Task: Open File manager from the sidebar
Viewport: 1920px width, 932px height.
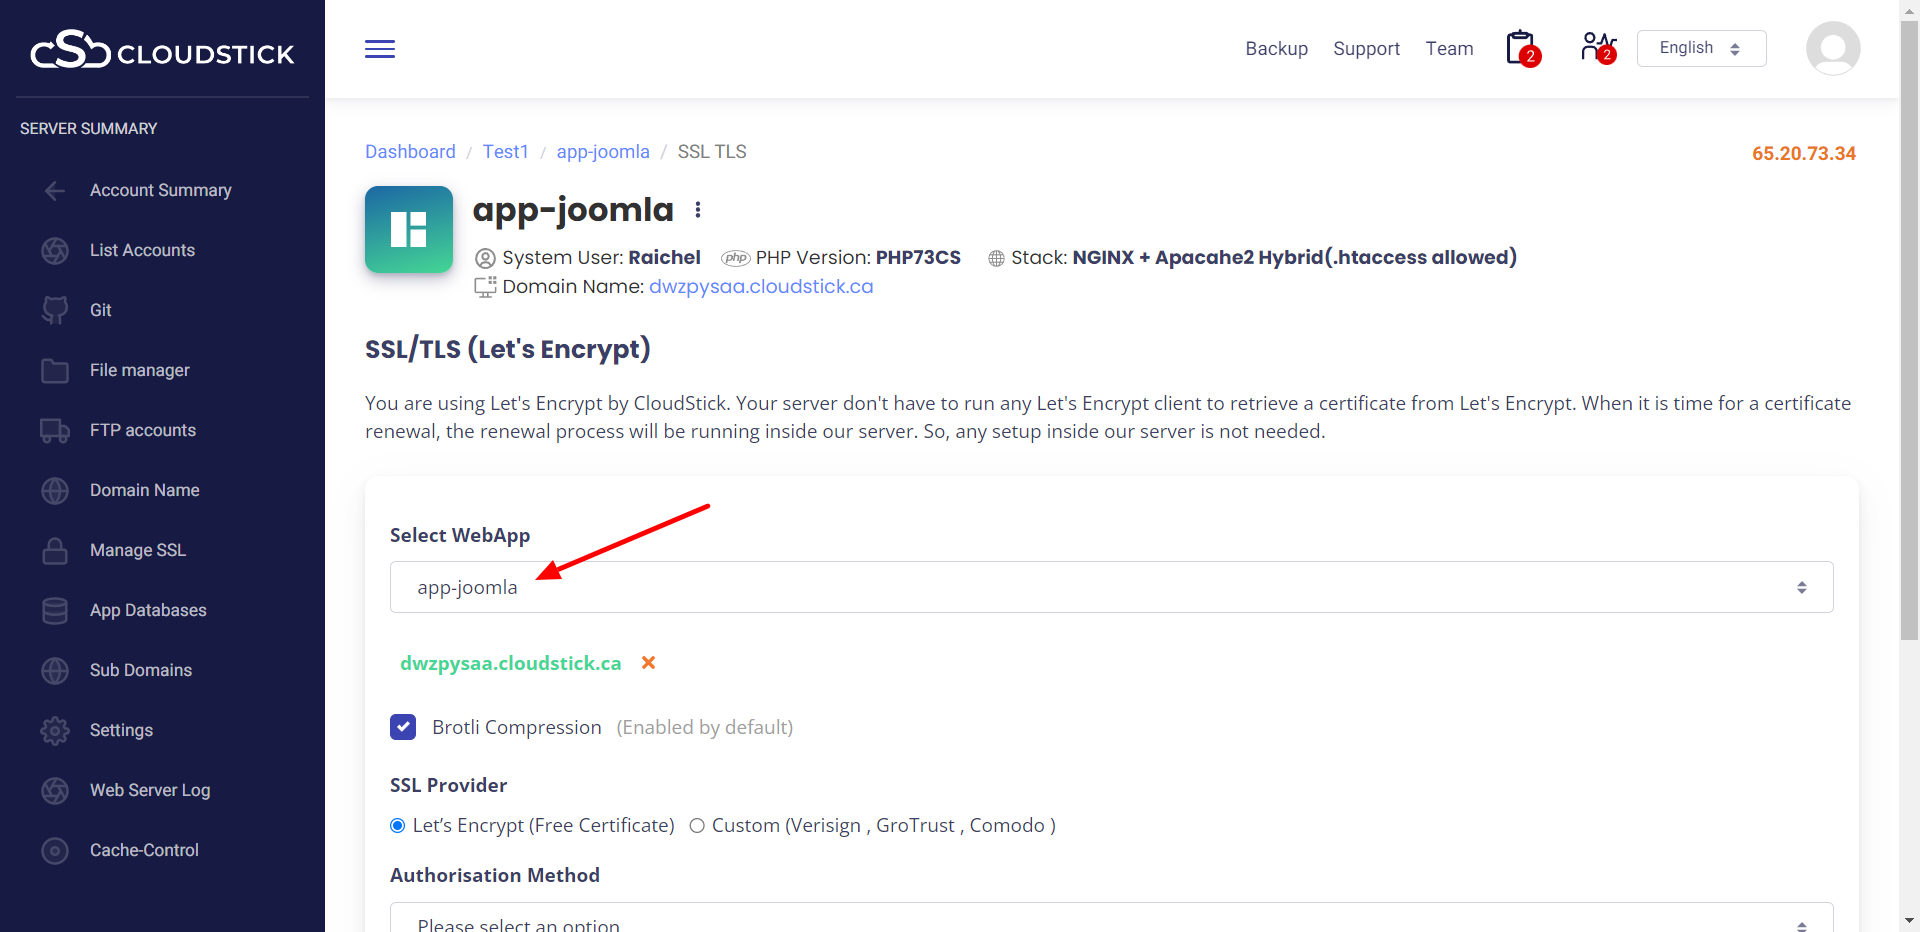Action: coord(139,370)
